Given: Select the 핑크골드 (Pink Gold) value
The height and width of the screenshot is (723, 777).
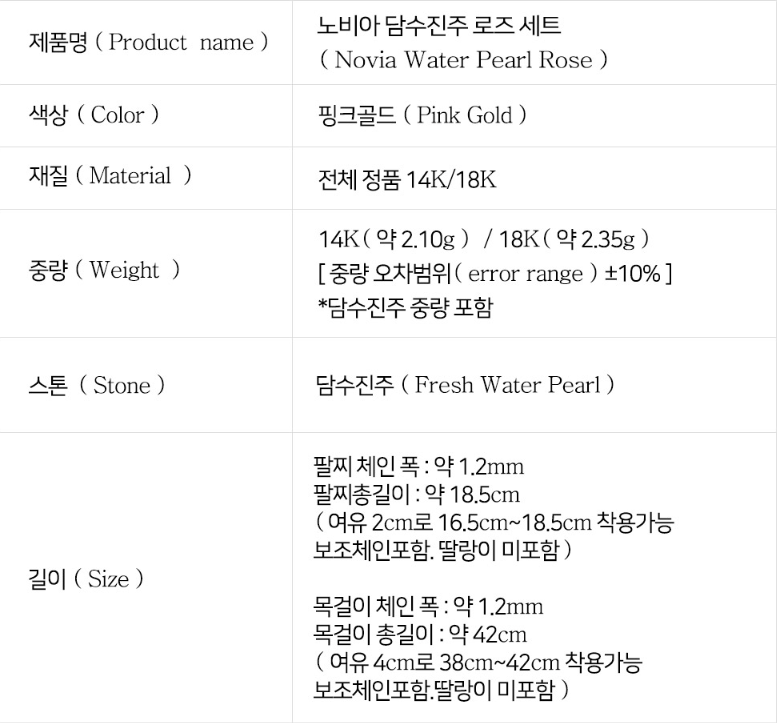Looking at the screenshot, I should [421, 115].
